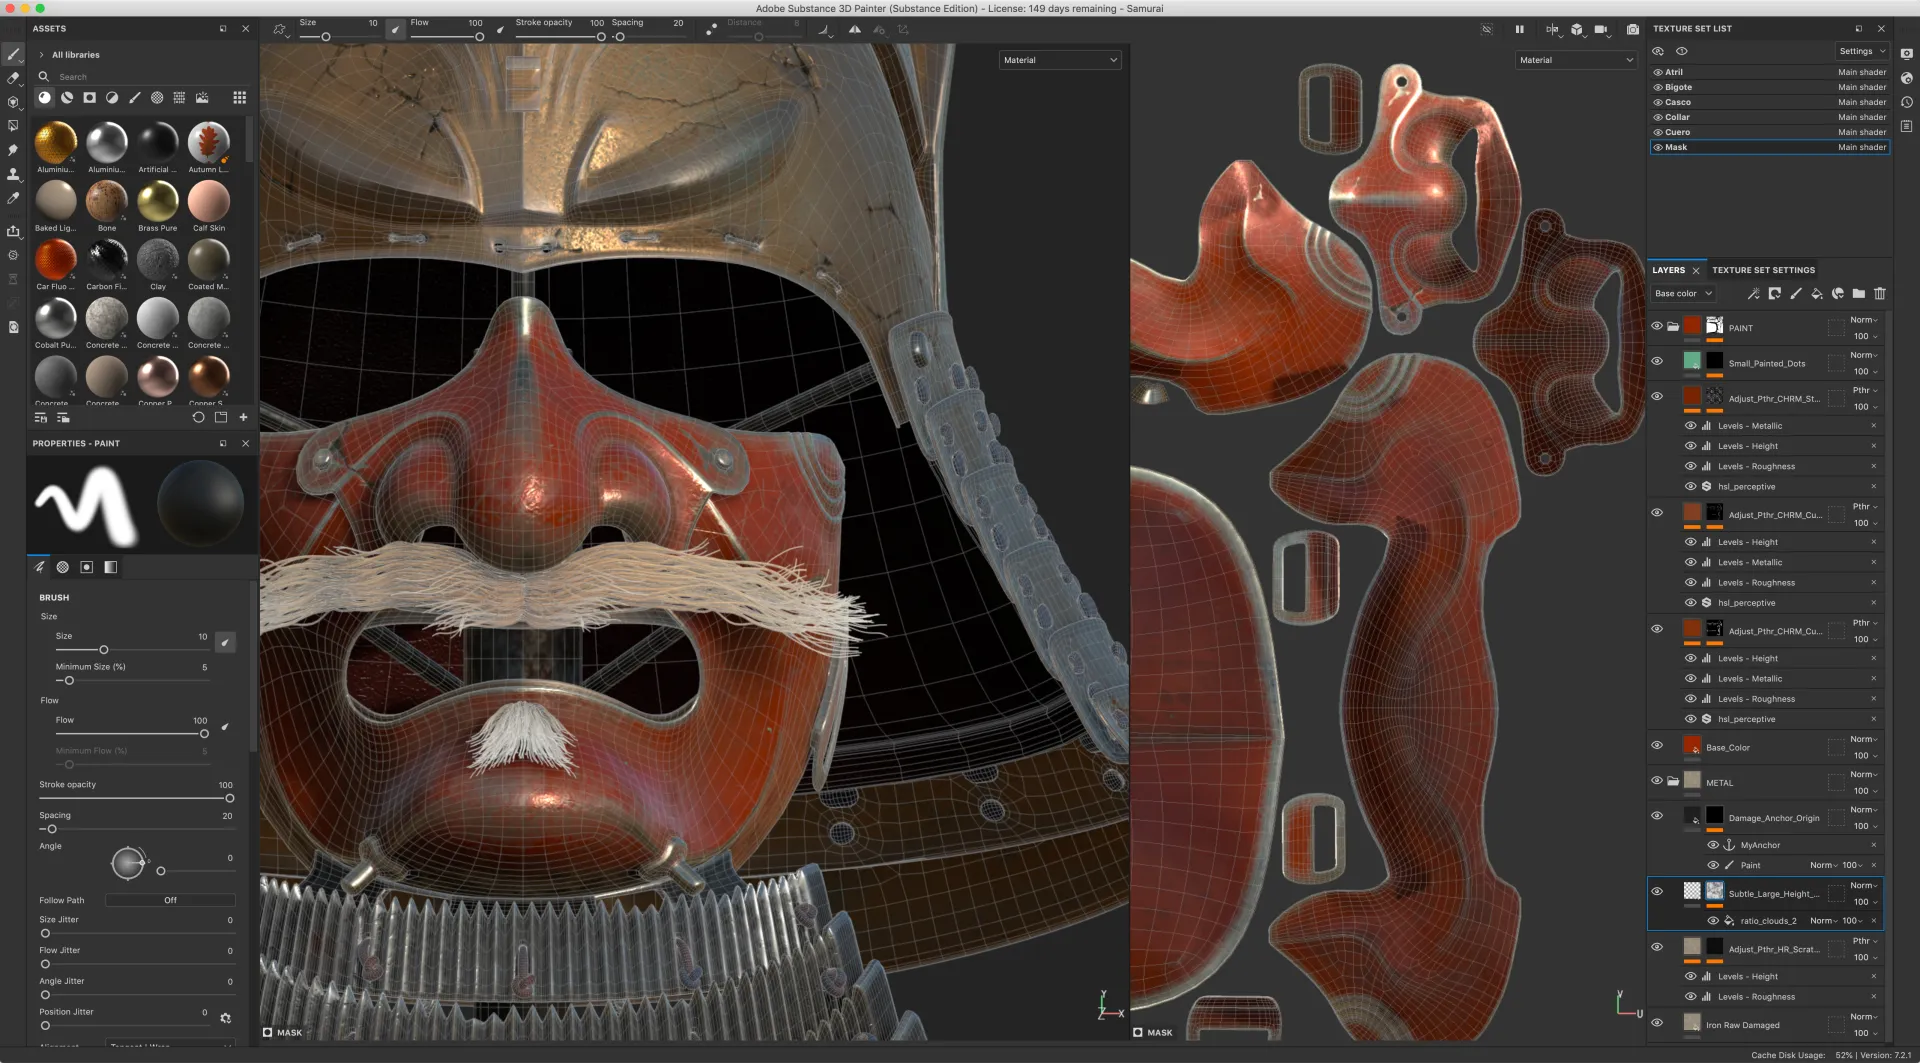Toggle symmetry icon in top toolbar
Viewport: 1920px width, 1063px height.
[1552, 30]
